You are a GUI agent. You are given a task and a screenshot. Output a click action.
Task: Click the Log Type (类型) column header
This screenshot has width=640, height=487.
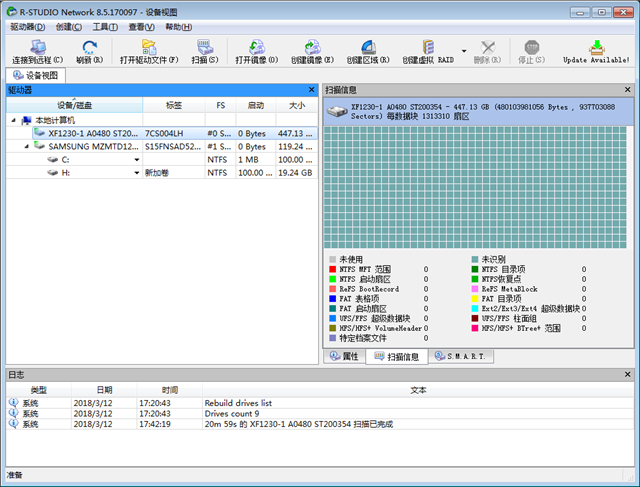click(39, 390)
